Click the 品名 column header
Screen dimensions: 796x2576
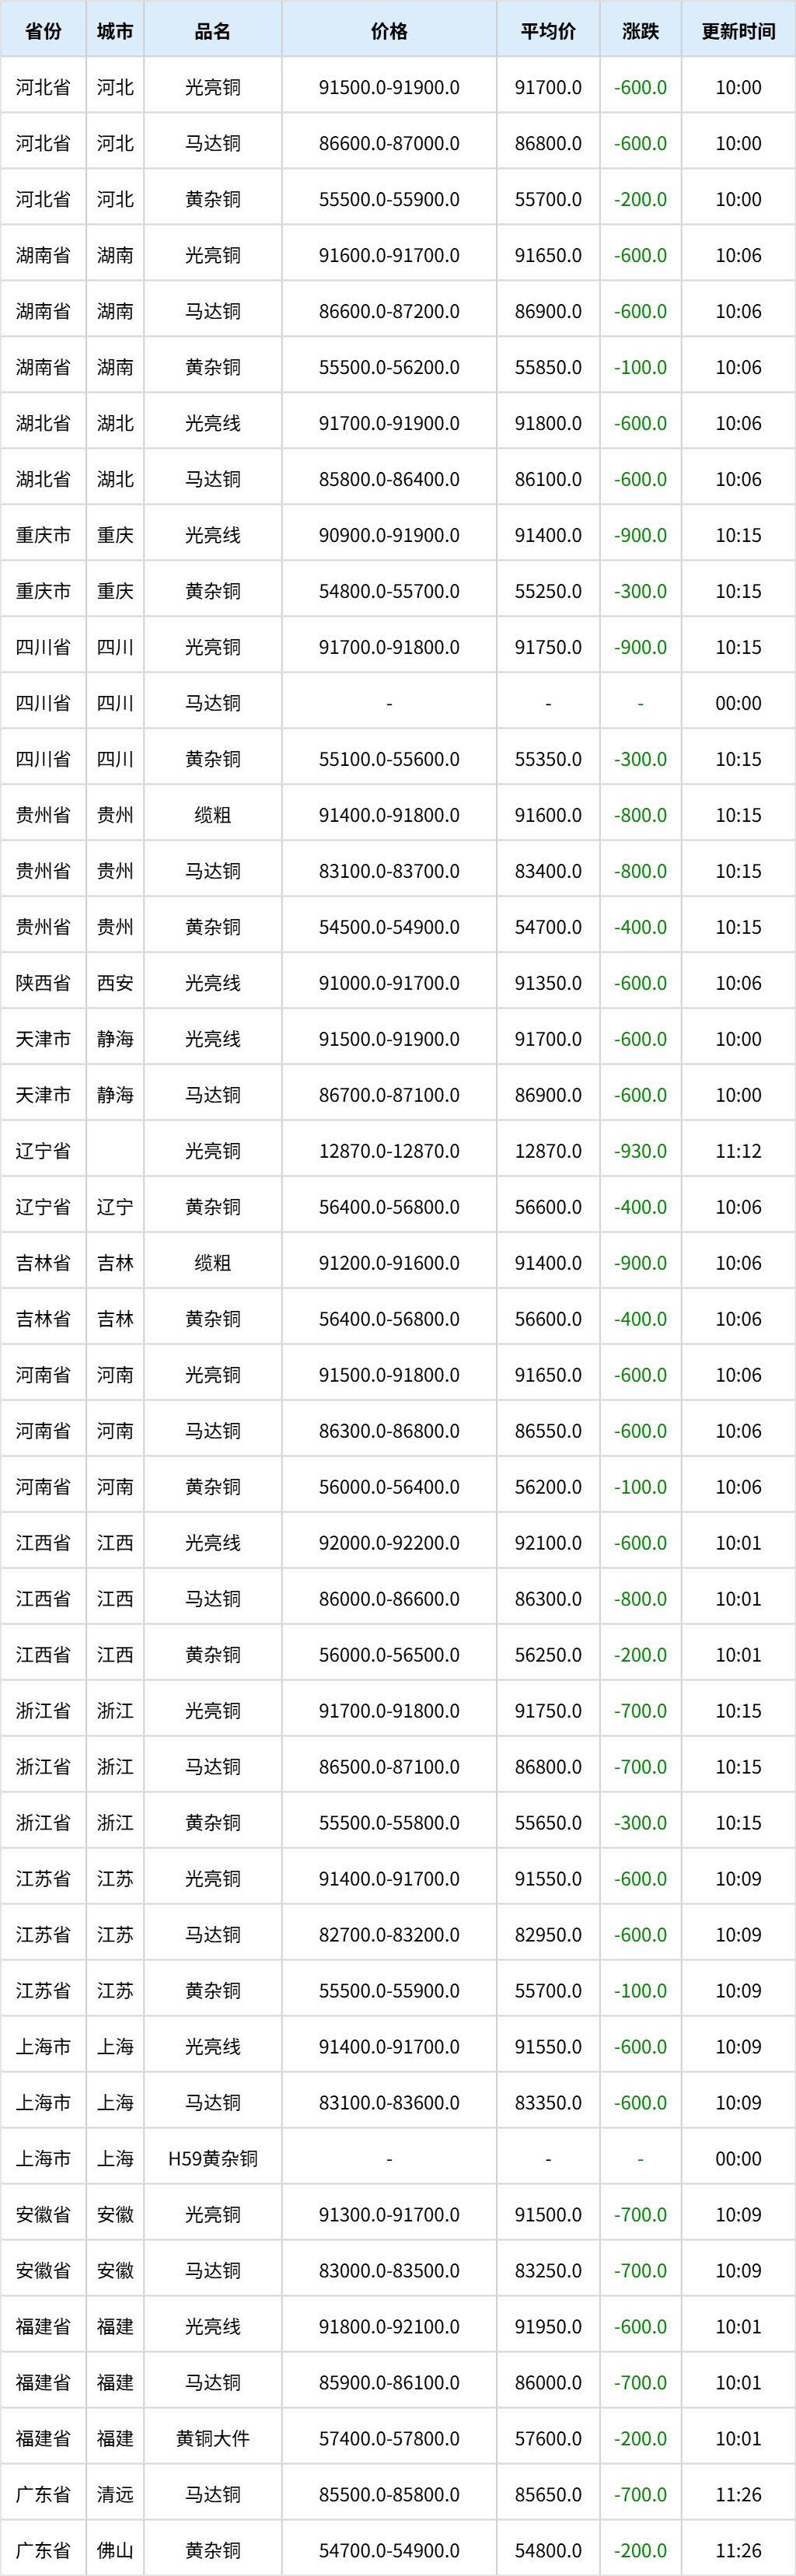212,31
